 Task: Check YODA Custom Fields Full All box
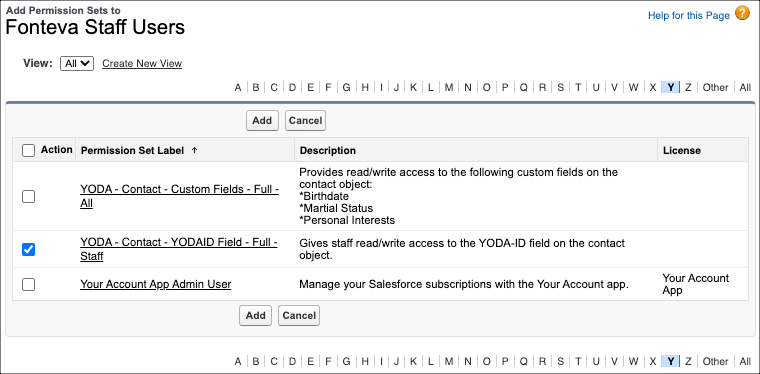pos(29,197)
